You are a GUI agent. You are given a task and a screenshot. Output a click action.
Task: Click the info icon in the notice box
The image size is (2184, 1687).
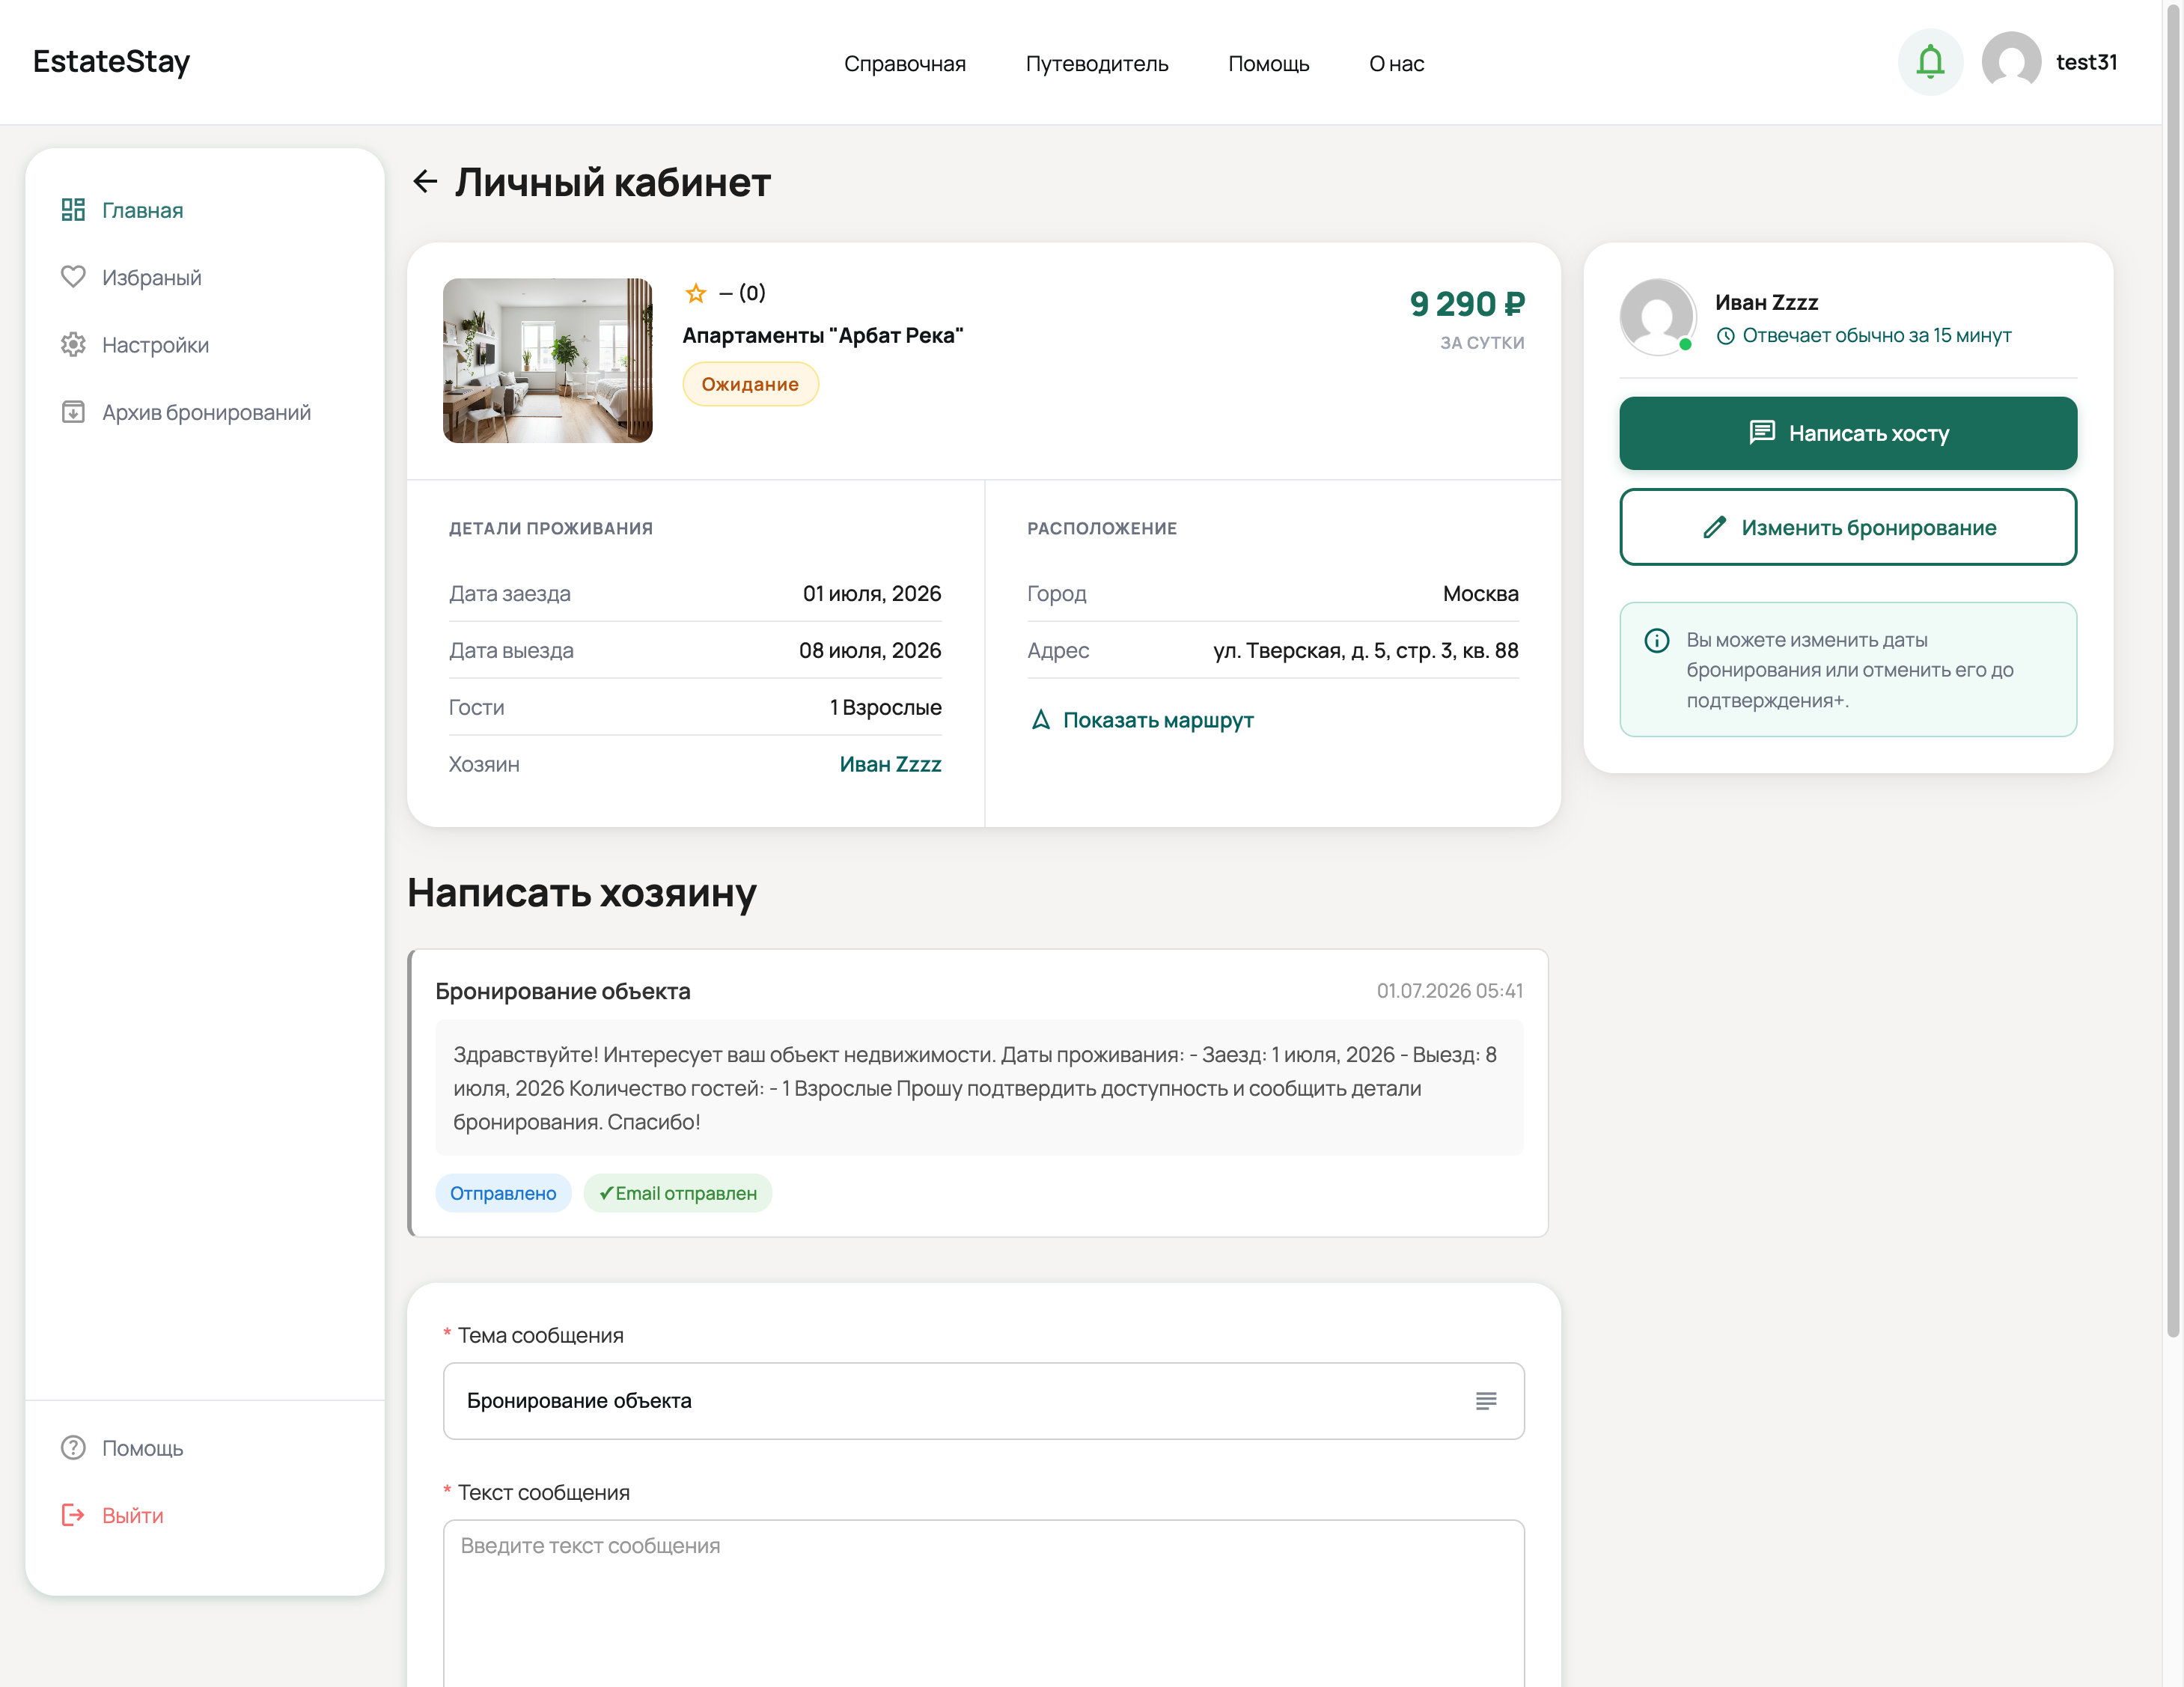pyautogui.click(x=1657, y=640)
